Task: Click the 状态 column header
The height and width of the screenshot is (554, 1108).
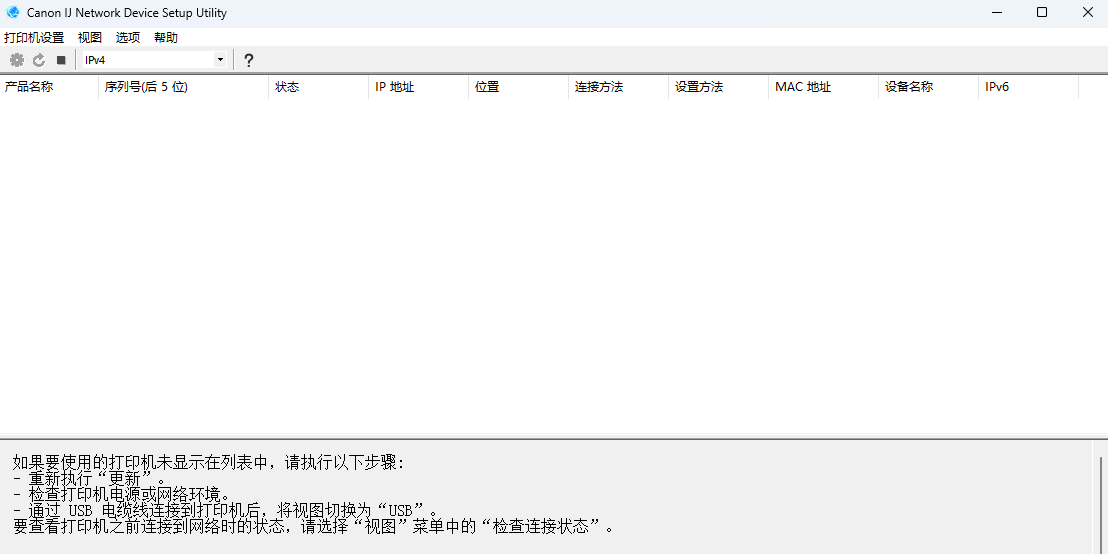Action: 318,87
